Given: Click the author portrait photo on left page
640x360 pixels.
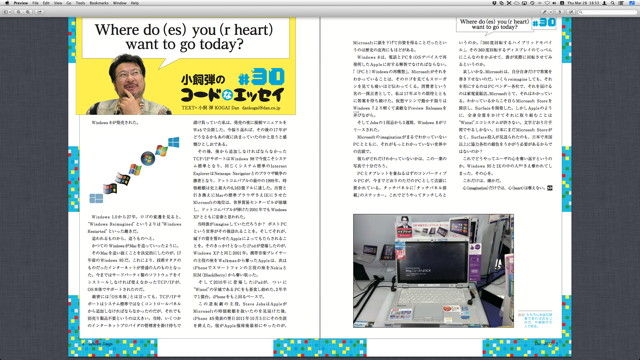Looking at the screenshot, I should pyautogui.click(x=130, y=84).
